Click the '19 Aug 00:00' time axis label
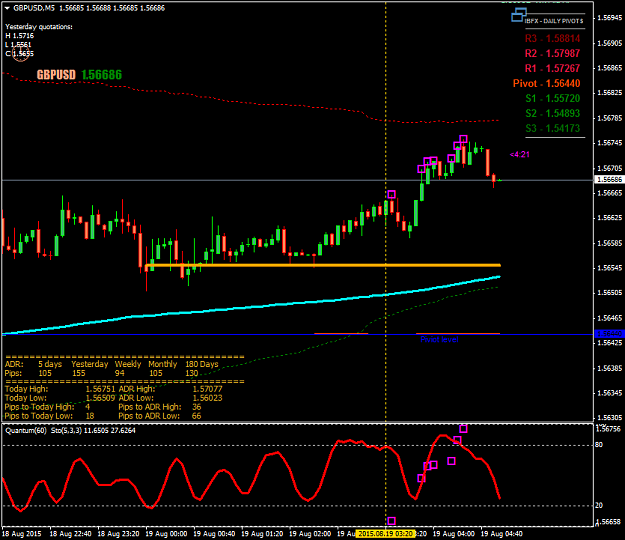The height and width of the screenshot is (540, 625). point(166,534)
